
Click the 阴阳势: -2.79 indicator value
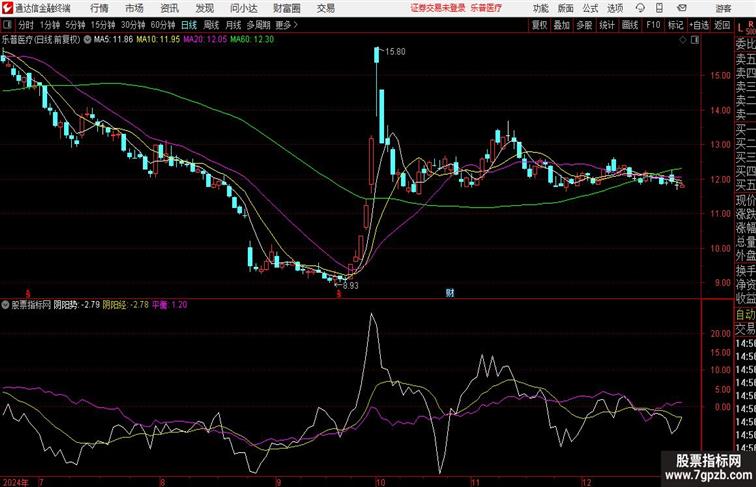tap(77, 305)
